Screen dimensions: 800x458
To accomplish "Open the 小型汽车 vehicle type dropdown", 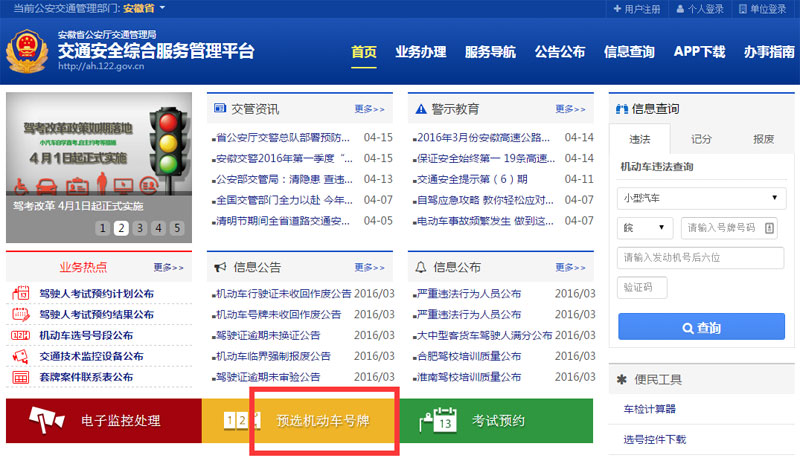I will pyautogui.click(x=702, y=198).
